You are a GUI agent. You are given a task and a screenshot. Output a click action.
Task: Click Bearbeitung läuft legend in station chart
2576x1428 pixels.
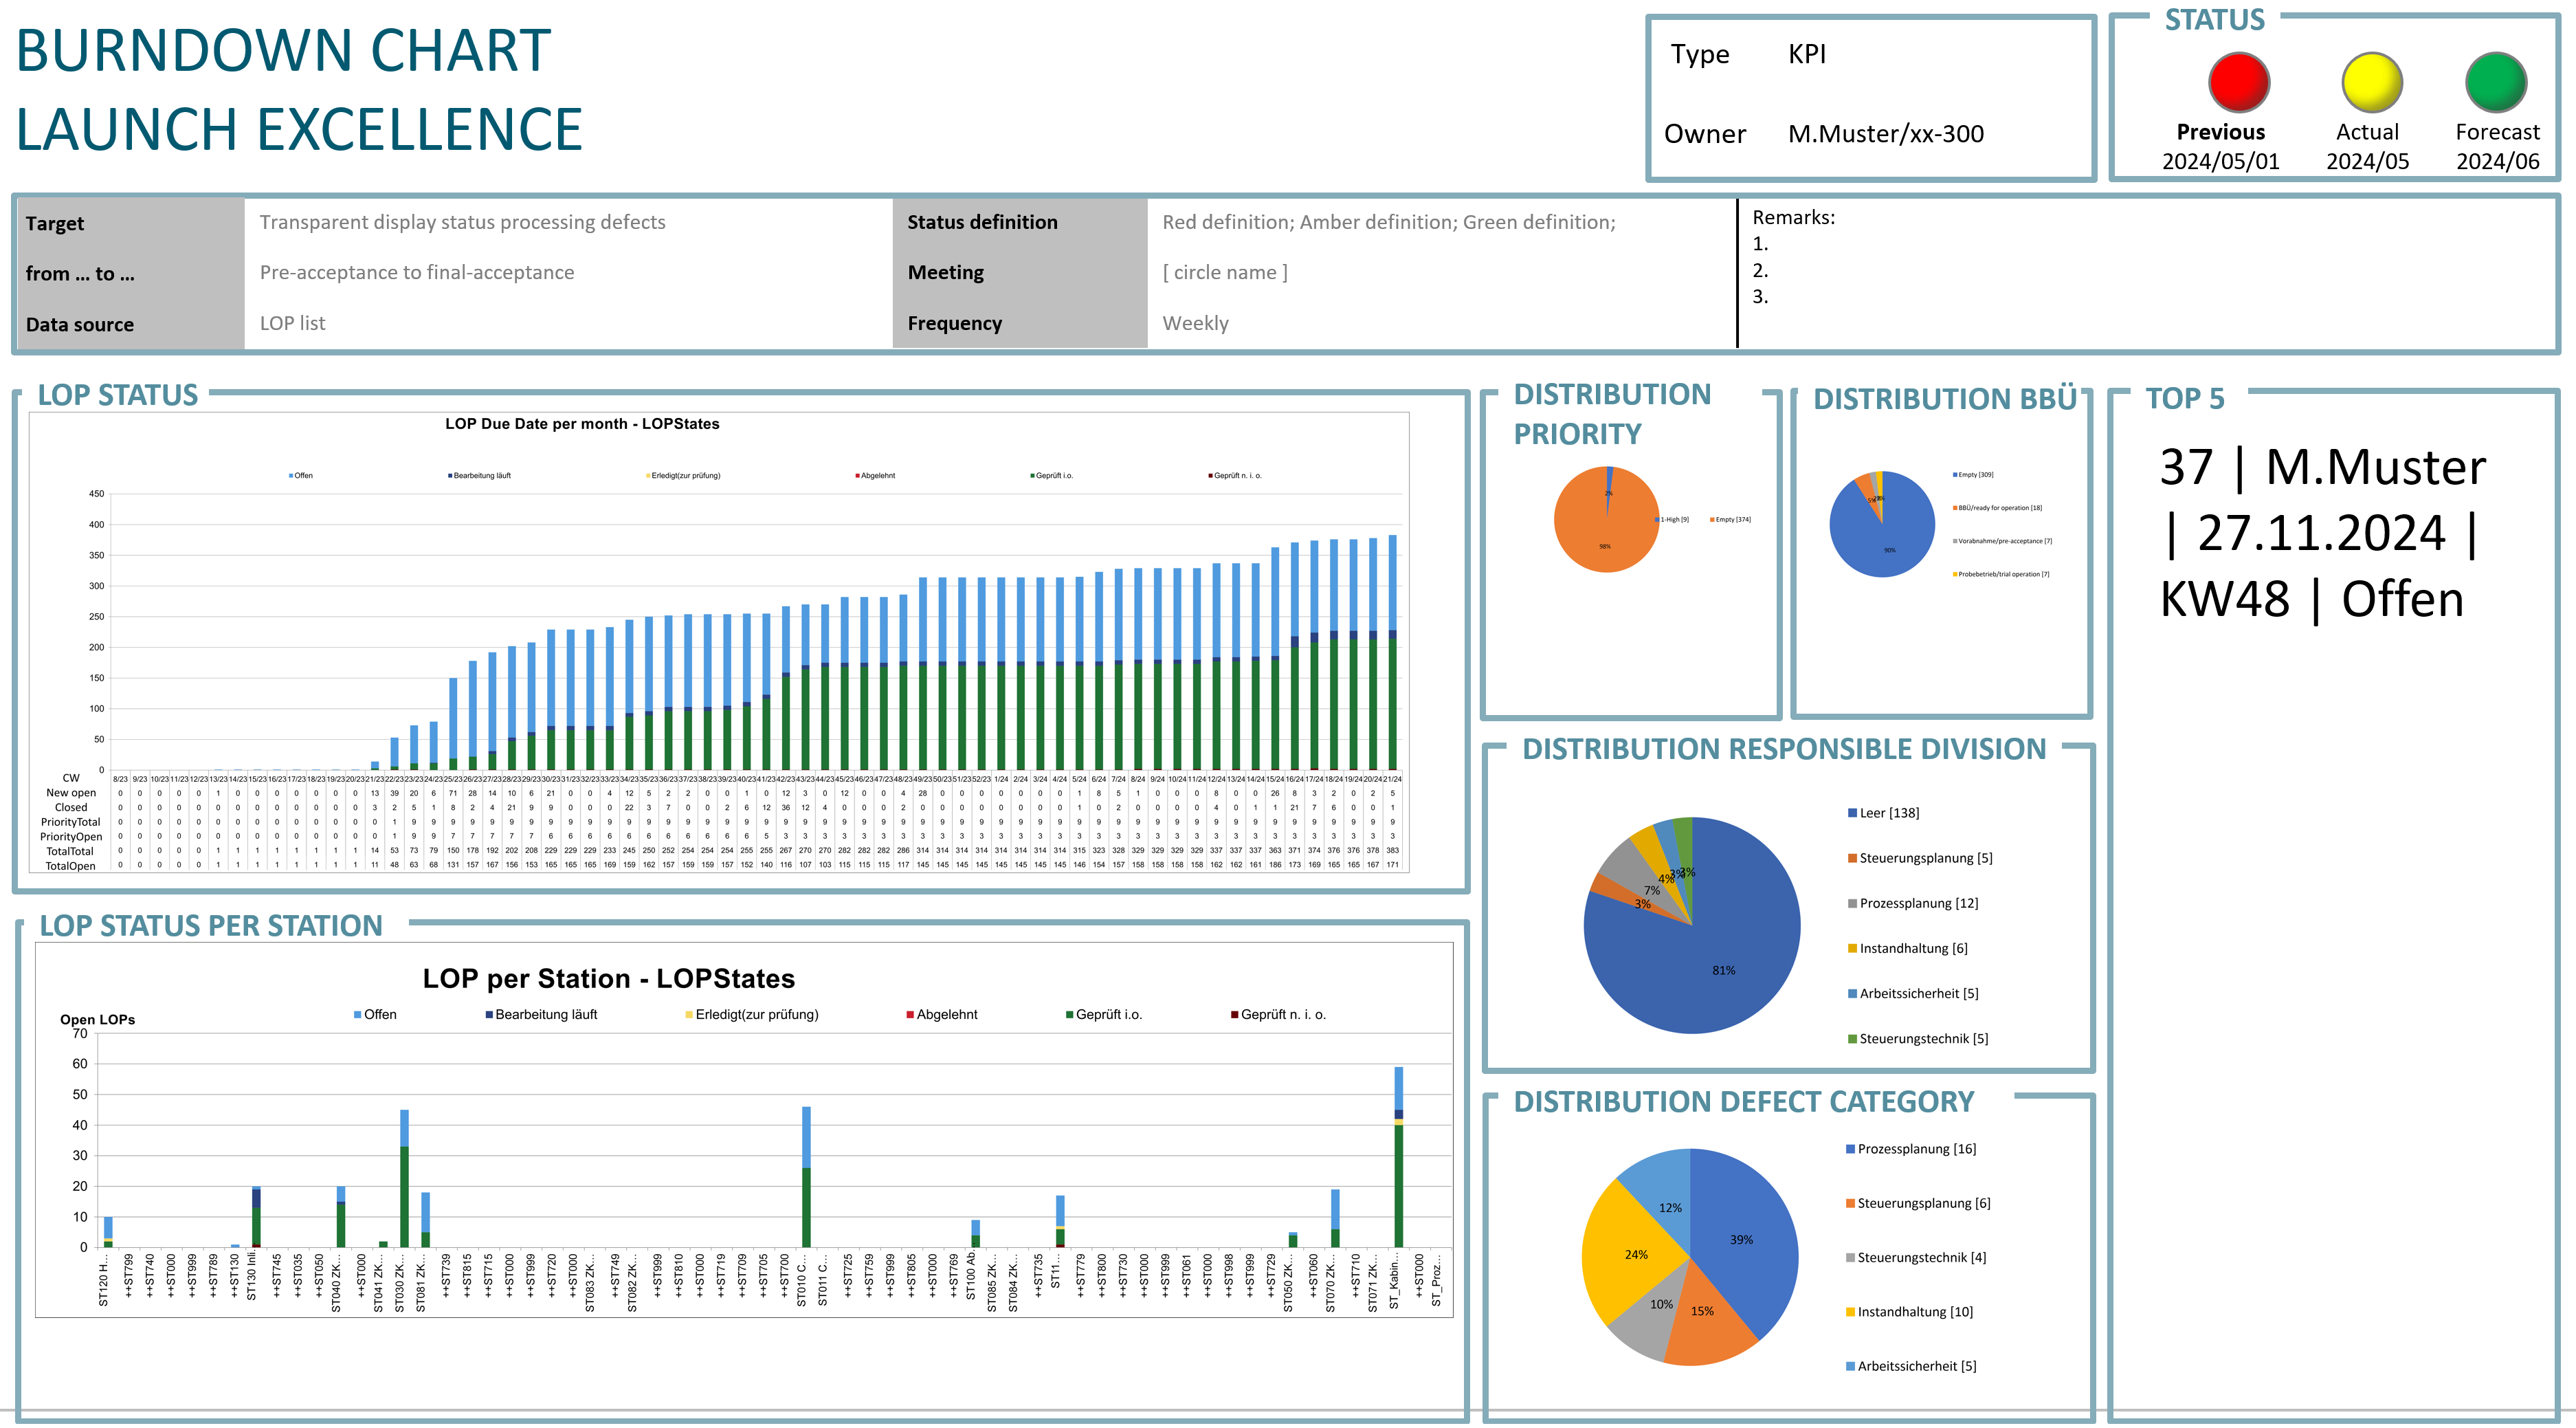point(541,1014)
